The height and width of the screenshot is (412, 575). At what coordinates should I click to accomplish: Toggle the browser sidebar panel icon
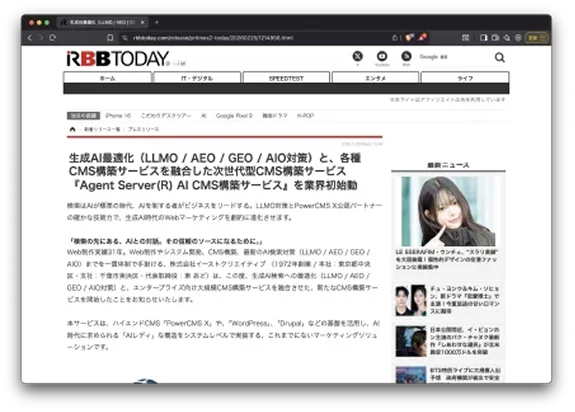pyautogui.click(x=484, y=38)
